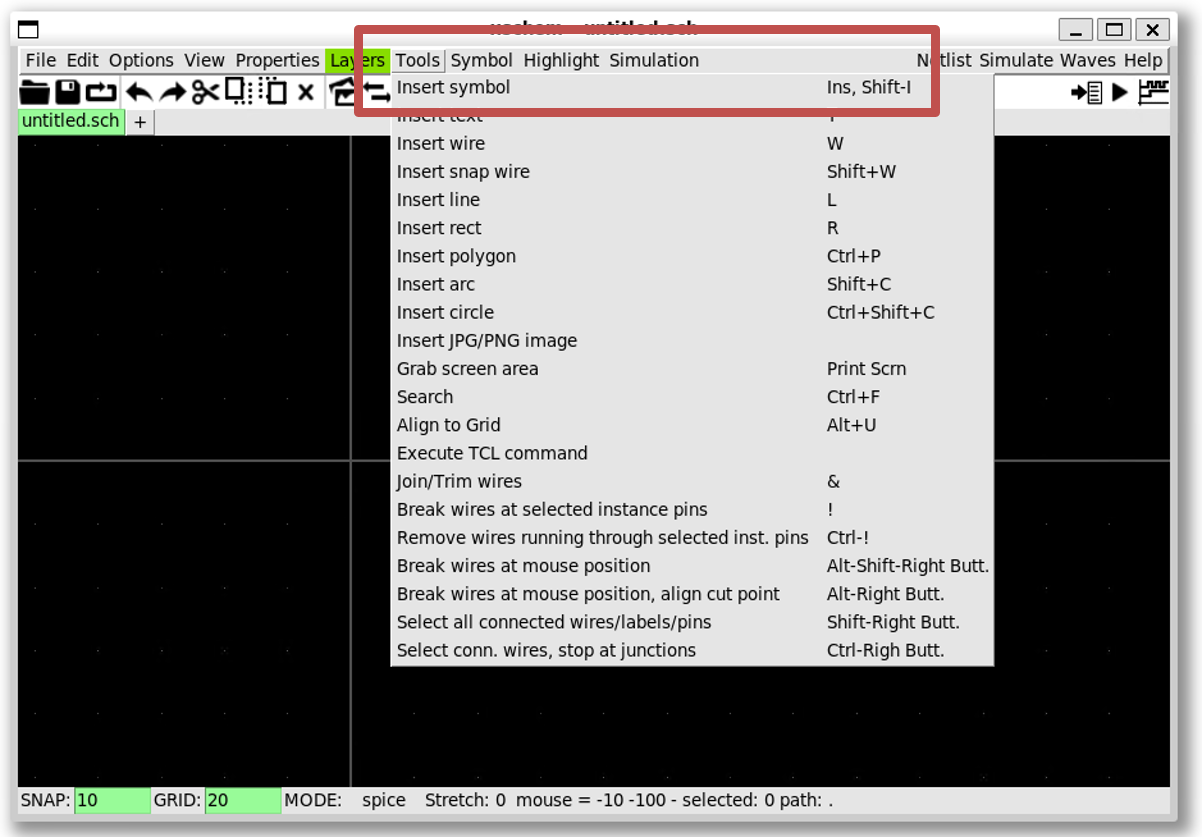Image resolution: width=1202 pixels, height=837 pixels.
Task: Run the simulation with the play triangle icon
Action: tap(1120, 92)
